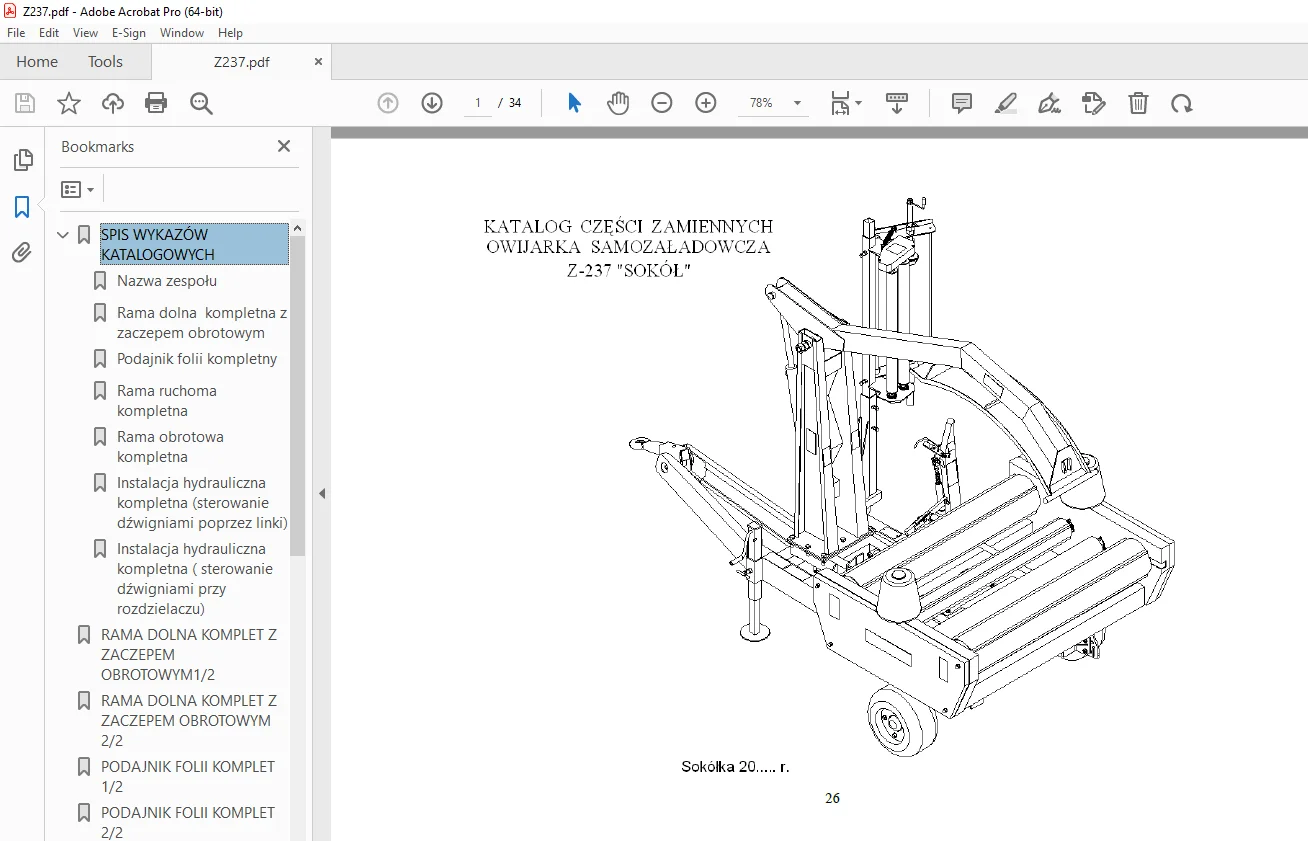Open the Nazwa zespołu bookmark
Viewport: 1308px width, 841px height.
167,281
